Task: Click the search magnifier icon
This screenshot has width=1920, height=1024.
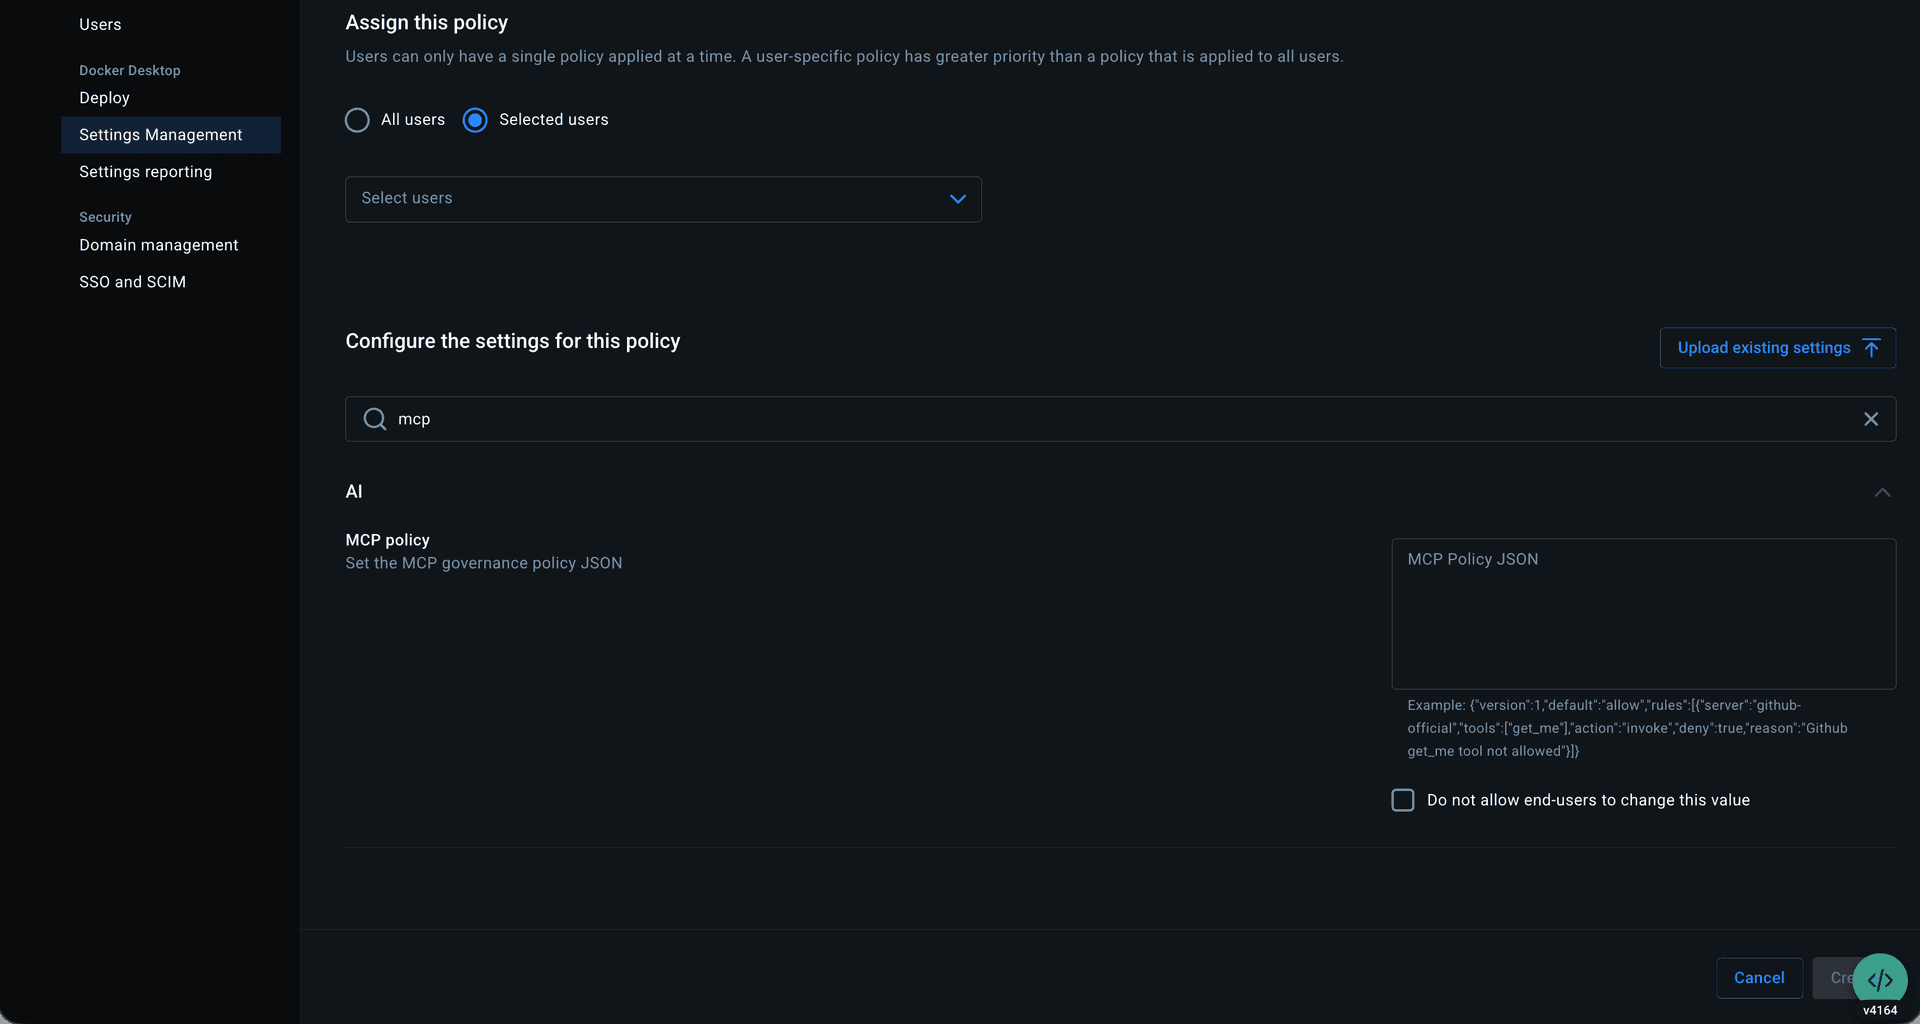Action: click(x=375, y=419)
